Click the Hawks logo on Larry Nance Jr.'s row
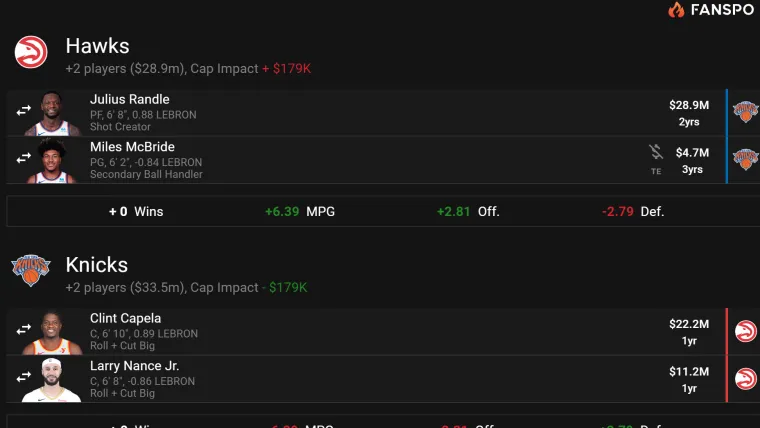 745,379
